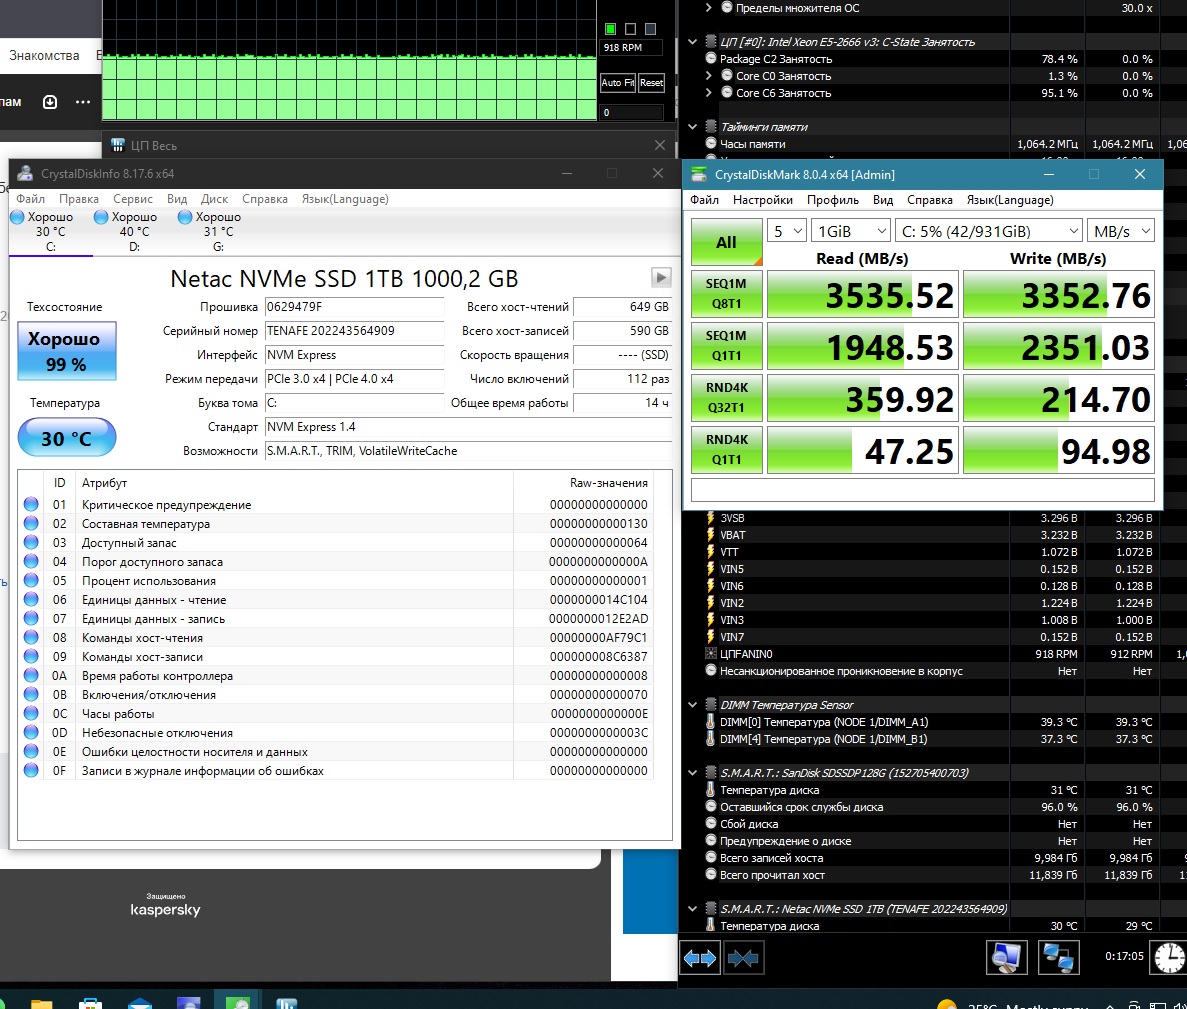This screenshot has width=1187, height=1009.
Task: Open the drive dropdown C: 5% (42/931GiB)
Action: point(989,231)
